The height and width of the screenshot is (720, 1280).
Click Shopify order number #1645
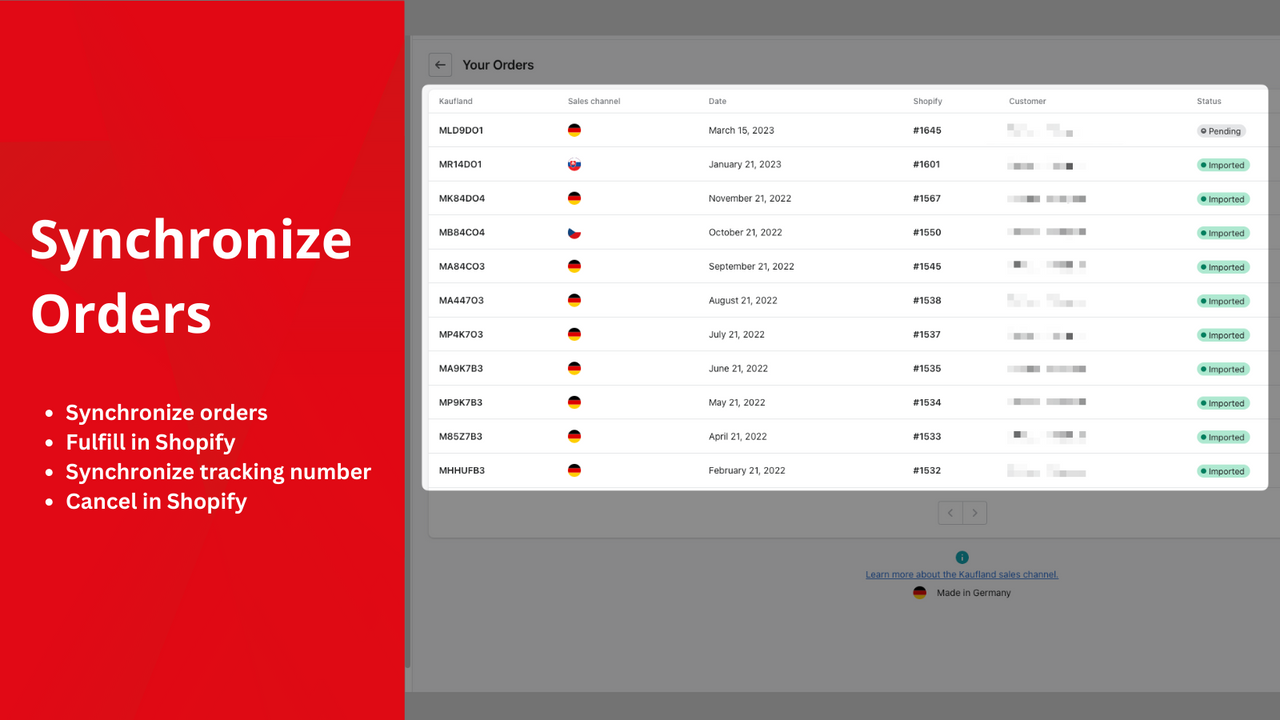(928, 129)
